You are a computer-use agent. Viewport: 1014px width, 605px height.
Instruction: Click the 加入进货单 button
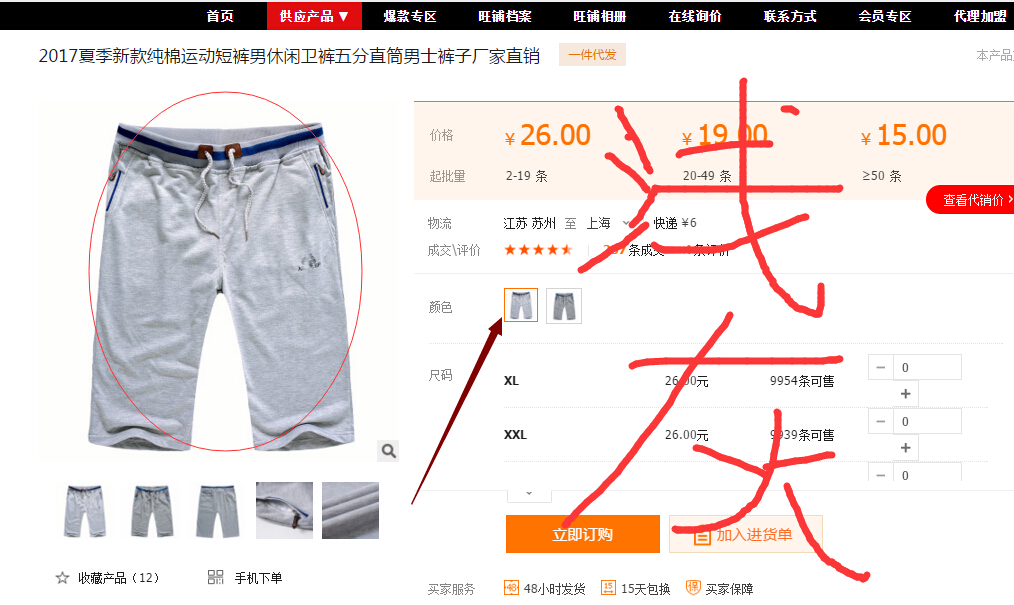746,534
